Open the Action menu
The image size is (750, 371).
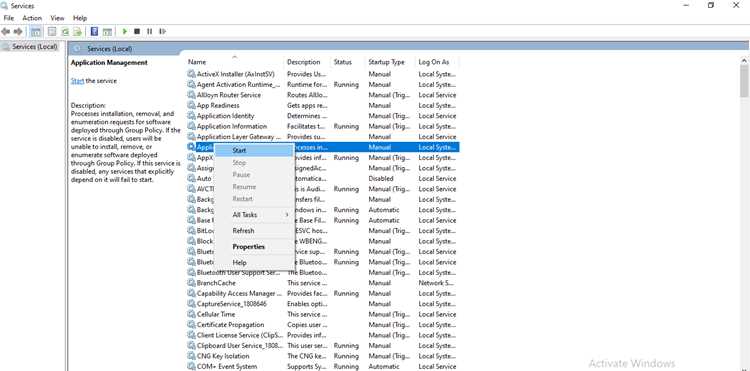32,18
